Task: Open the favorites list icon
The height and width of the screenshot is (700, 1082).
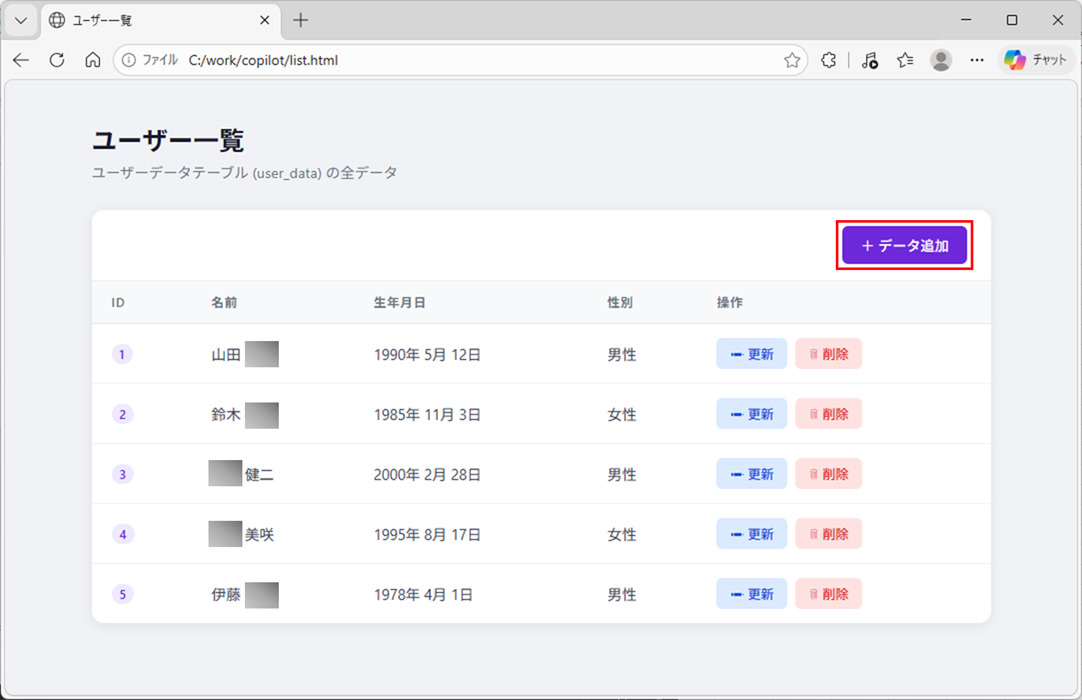Action: (x=905, y=60)
